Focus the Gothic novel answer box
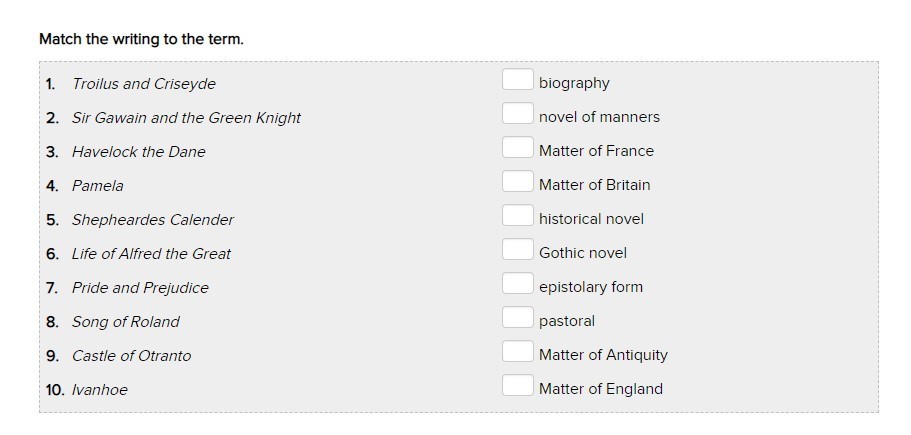 (517, 250)
